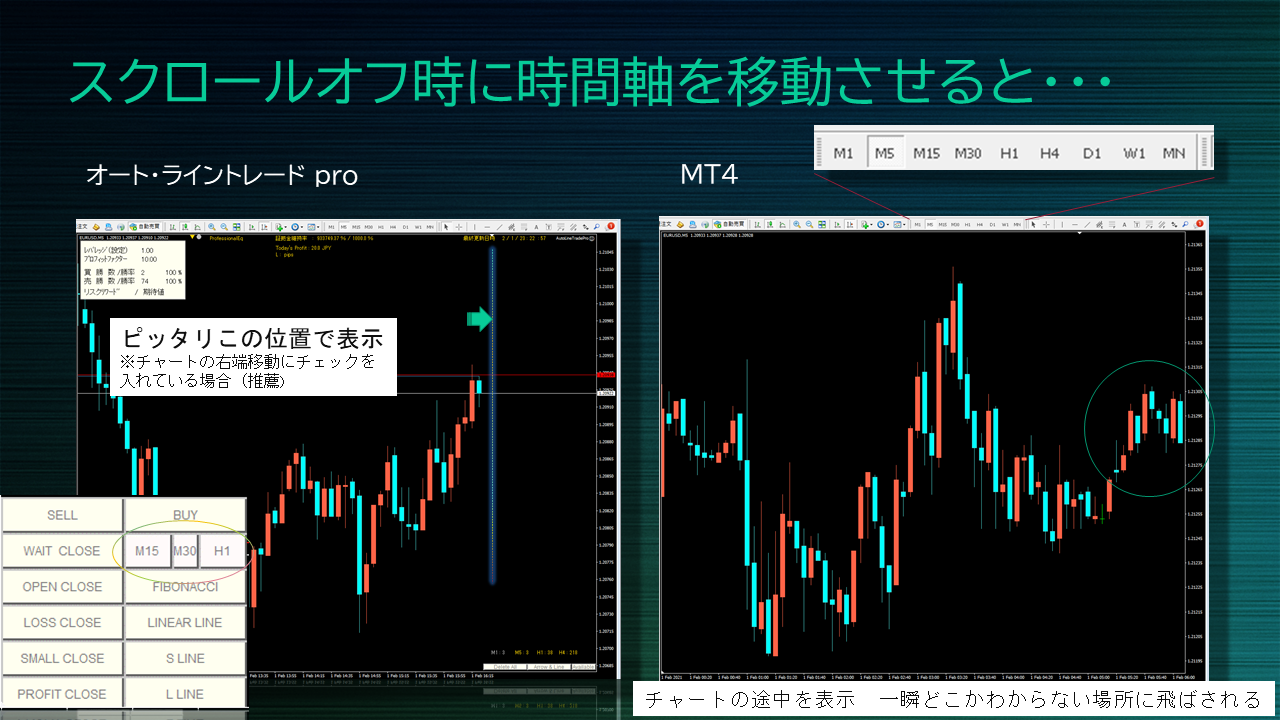
Task: Select MN in the enlarged timeframe bar
Action: (1174, 153)
